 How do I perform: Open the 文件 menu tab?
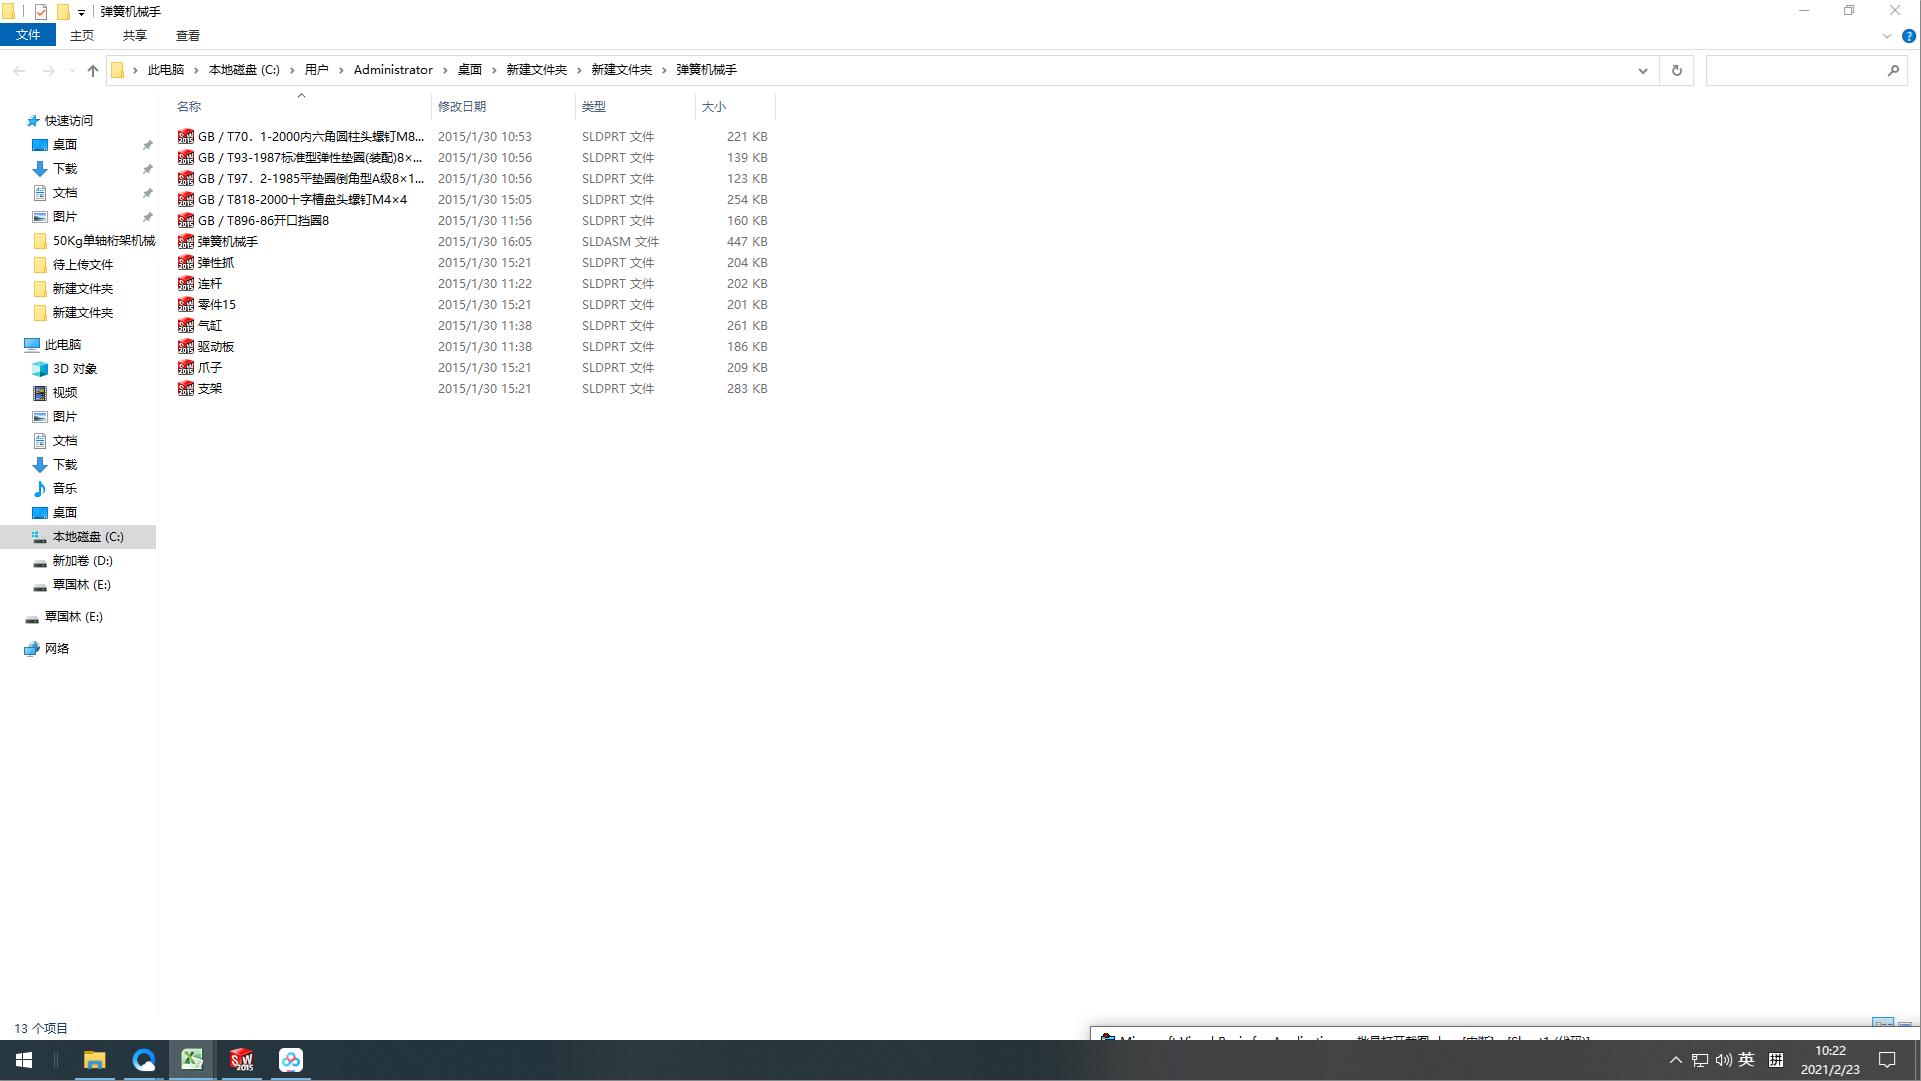pos(28,35)
